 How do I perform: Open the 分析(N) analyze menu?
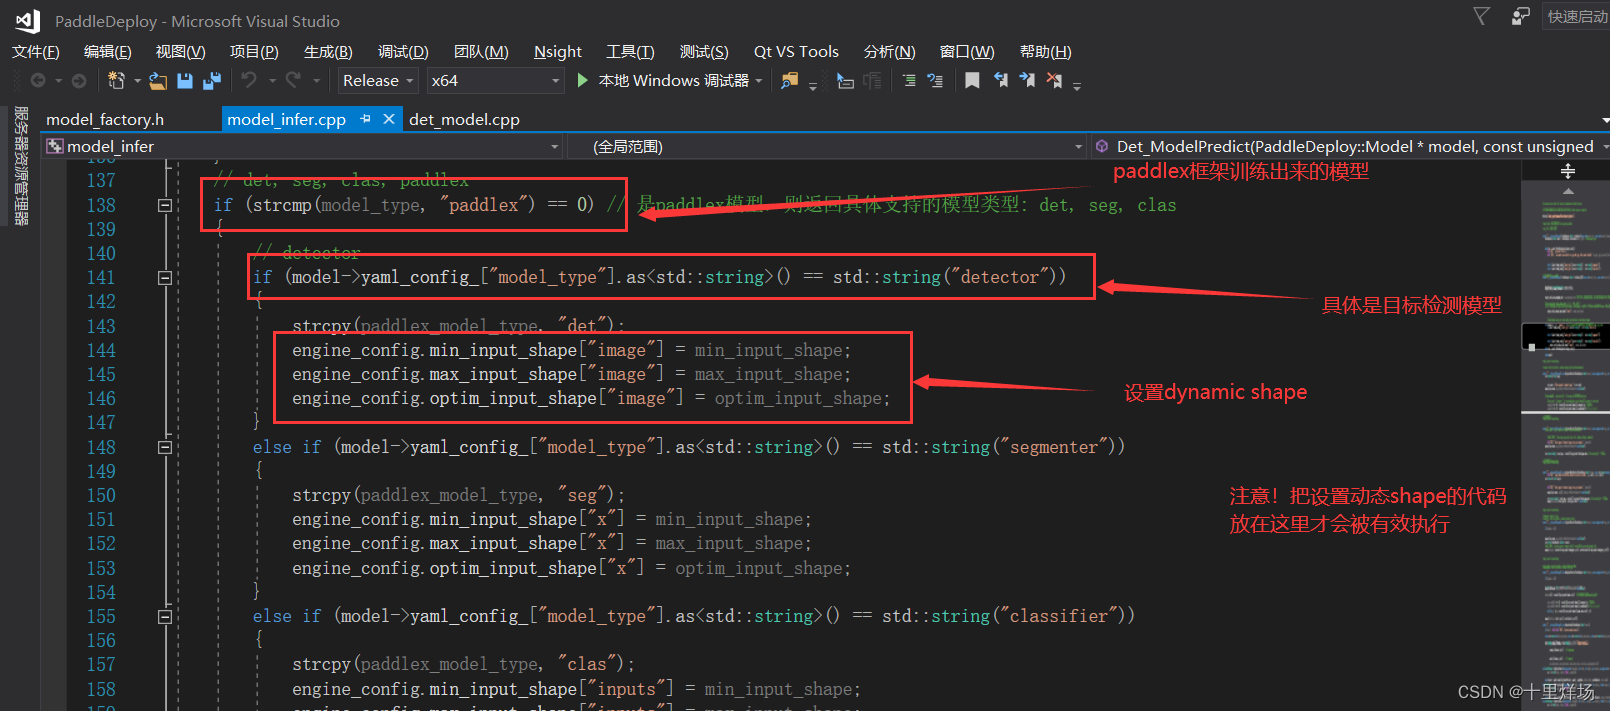tap(890, 52)
